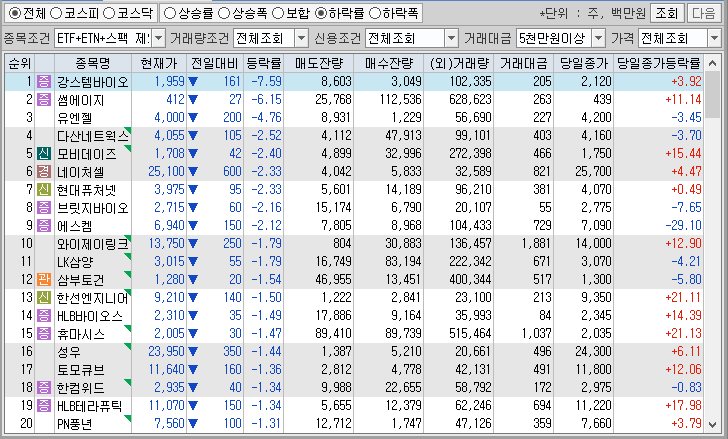Click the 신 badge beside 모비데이즈
The image size is (728, 439).
pos(44,153)
